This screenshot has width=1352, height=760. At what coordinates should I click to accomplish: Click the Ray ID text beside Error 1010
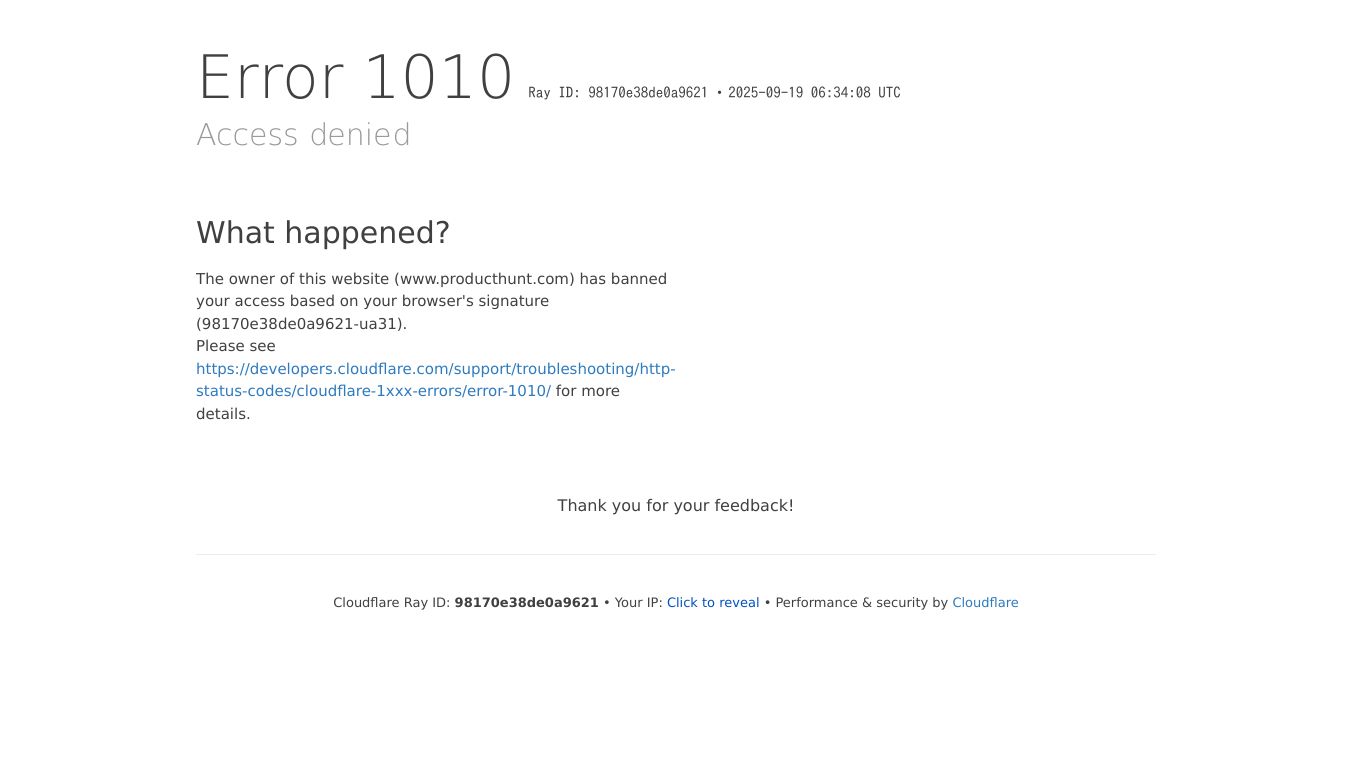pos(618,93)
